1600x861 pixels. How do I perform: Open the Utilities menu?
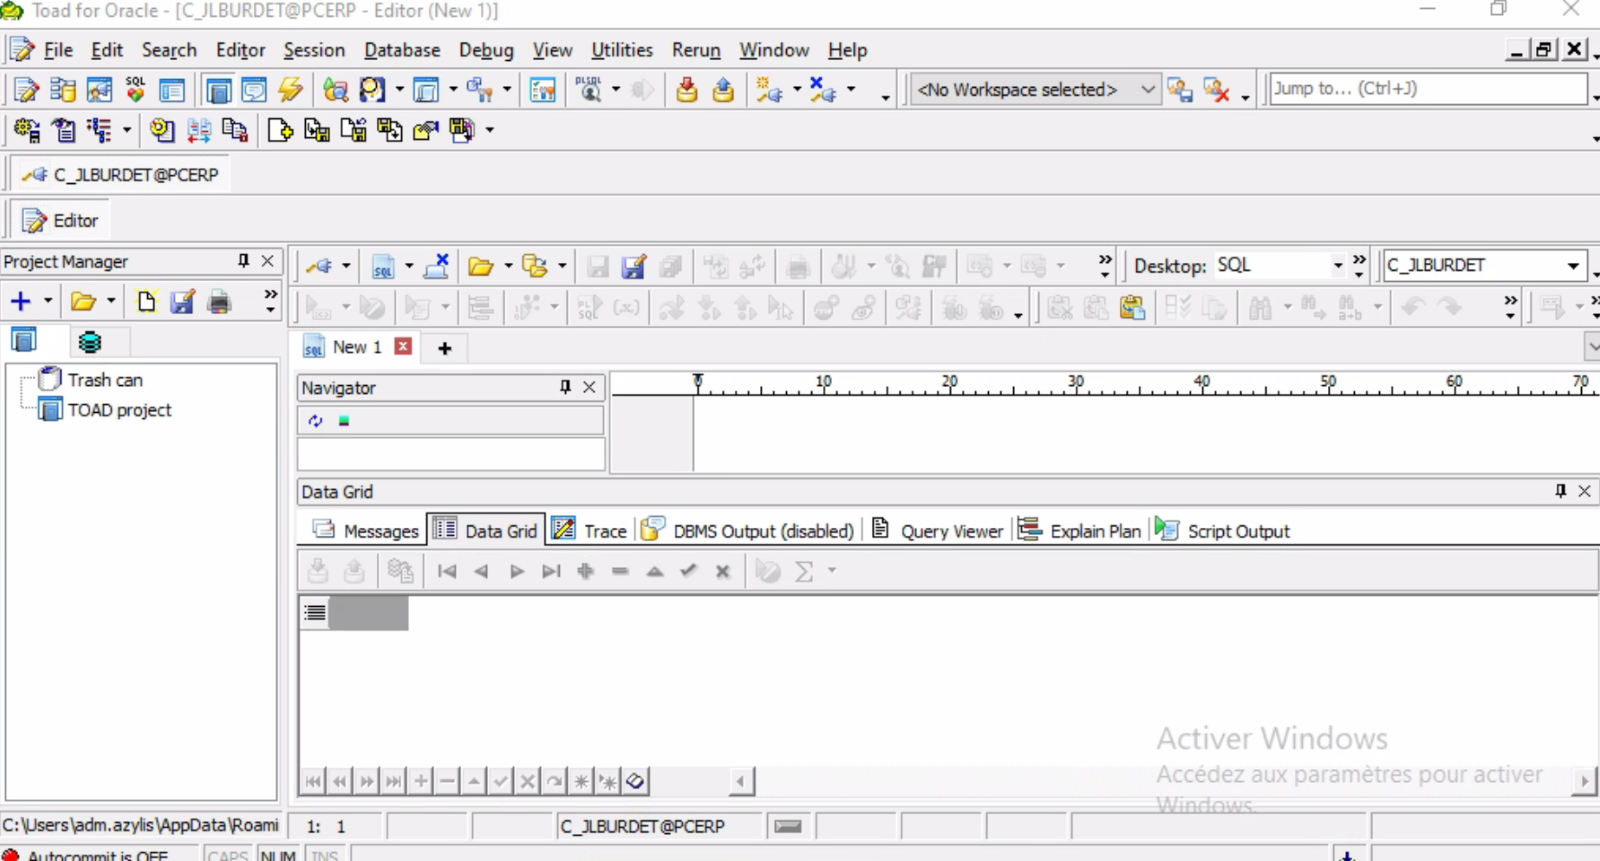[622, 50]
